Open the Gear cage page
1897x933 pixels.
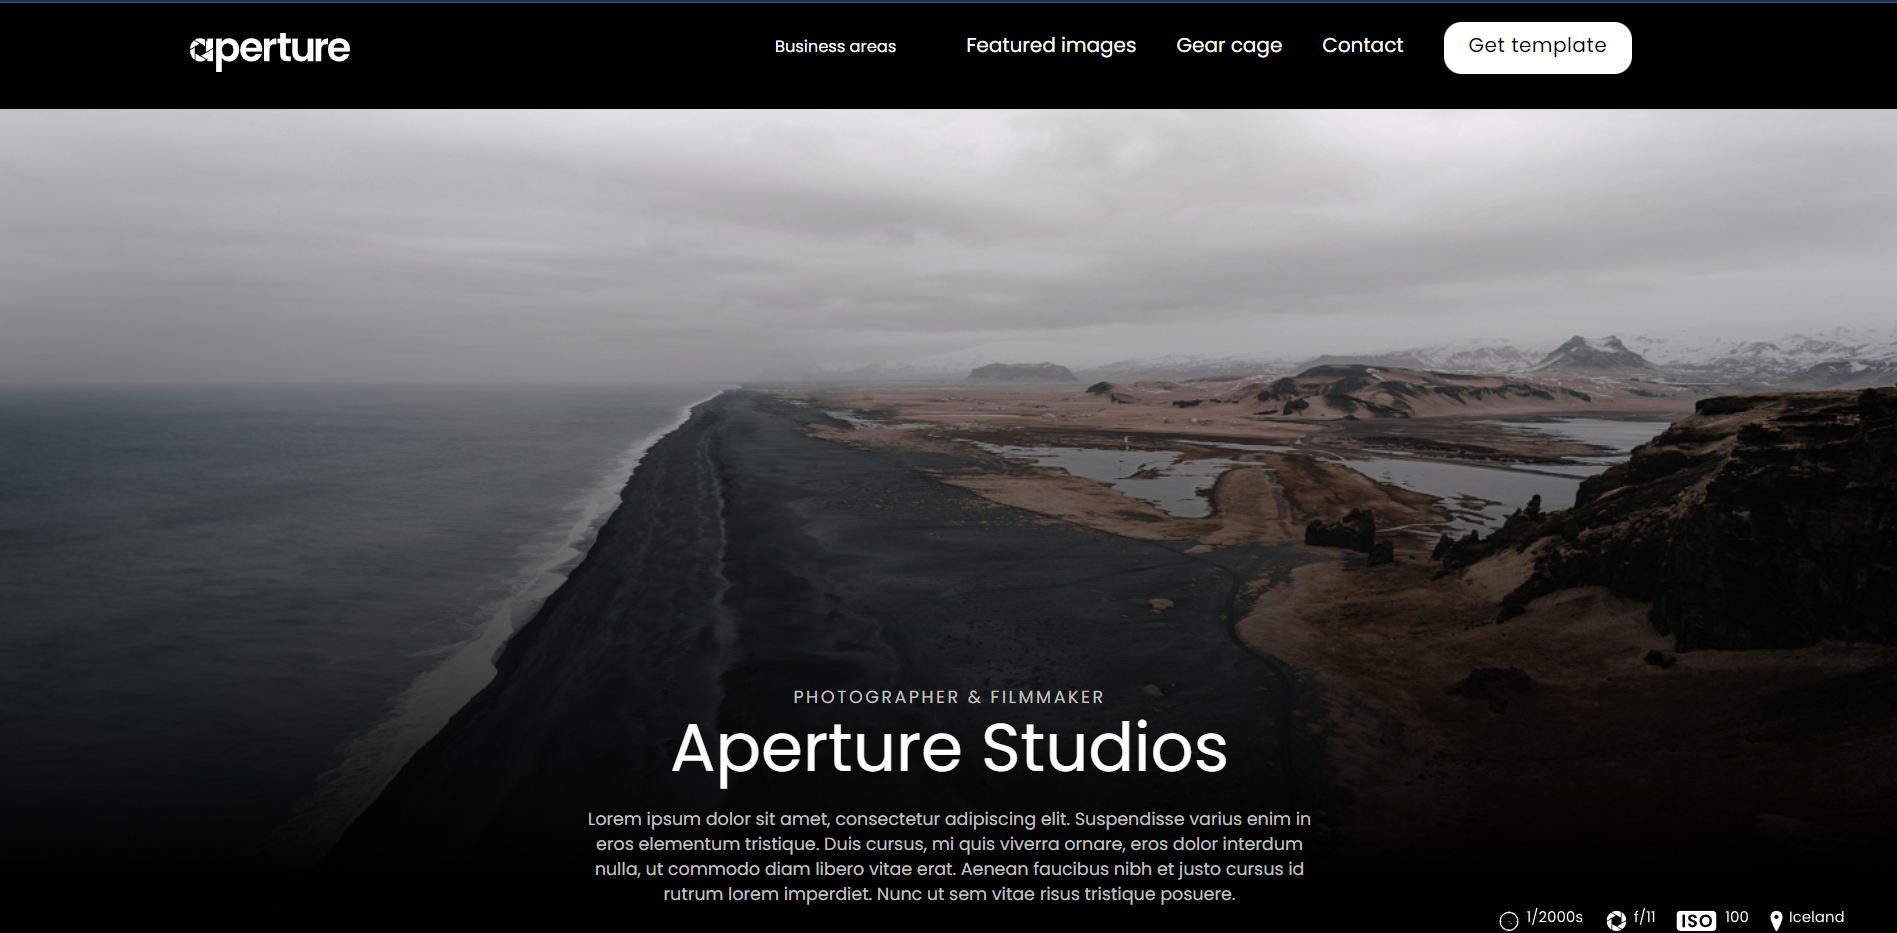(x=1229, y=46)
